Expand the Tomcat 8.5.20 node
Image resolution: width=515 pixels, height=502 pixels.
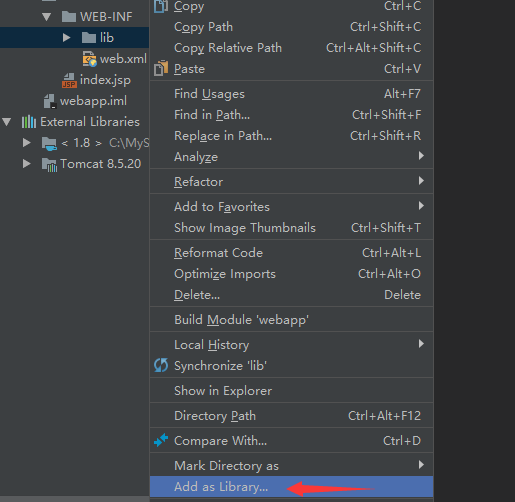point(27,164)
